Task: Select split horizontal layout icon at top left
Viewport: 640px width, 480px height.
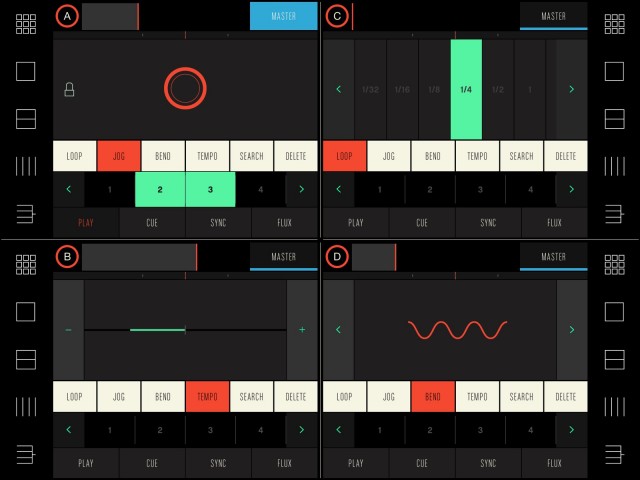Action: click(x=26, y=118)
